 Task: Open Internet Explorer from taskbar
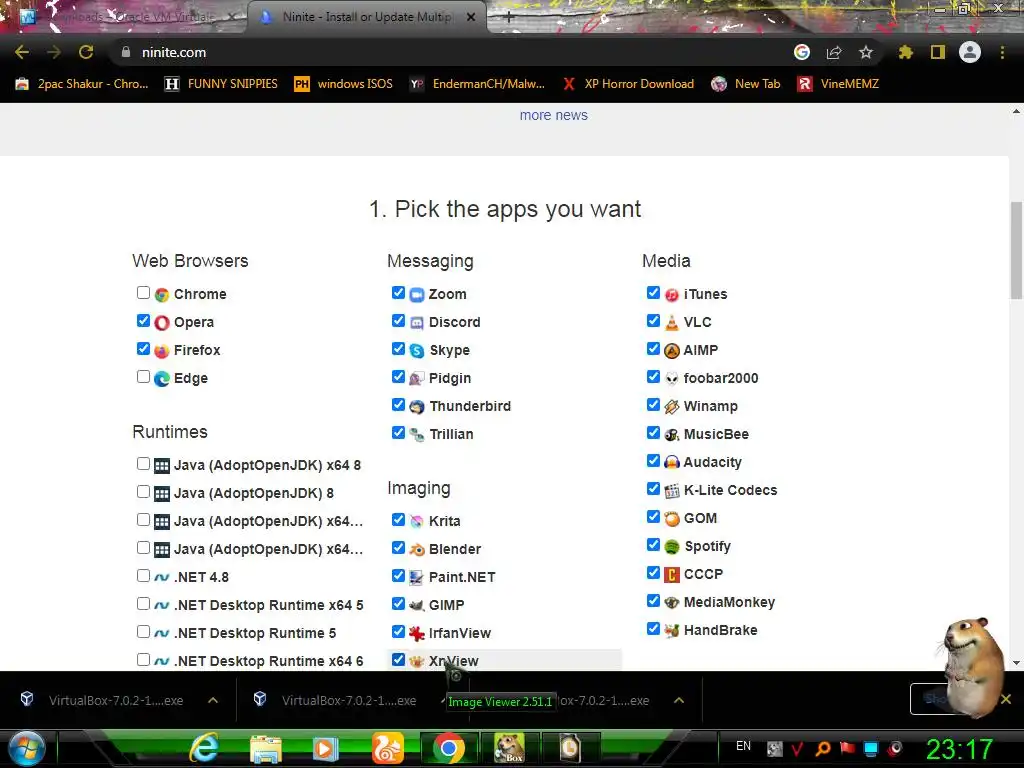coord(204,748)
